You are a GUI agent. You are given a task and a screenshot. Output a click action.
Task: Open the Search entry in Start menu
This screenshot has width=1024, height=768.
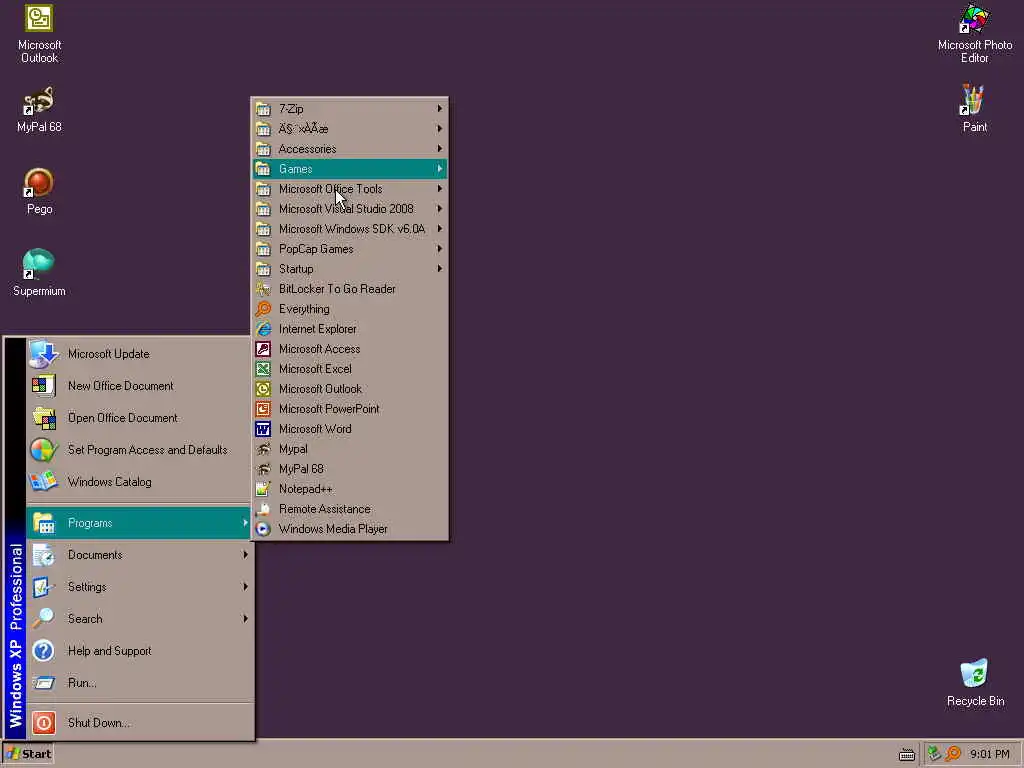point(138,618)
